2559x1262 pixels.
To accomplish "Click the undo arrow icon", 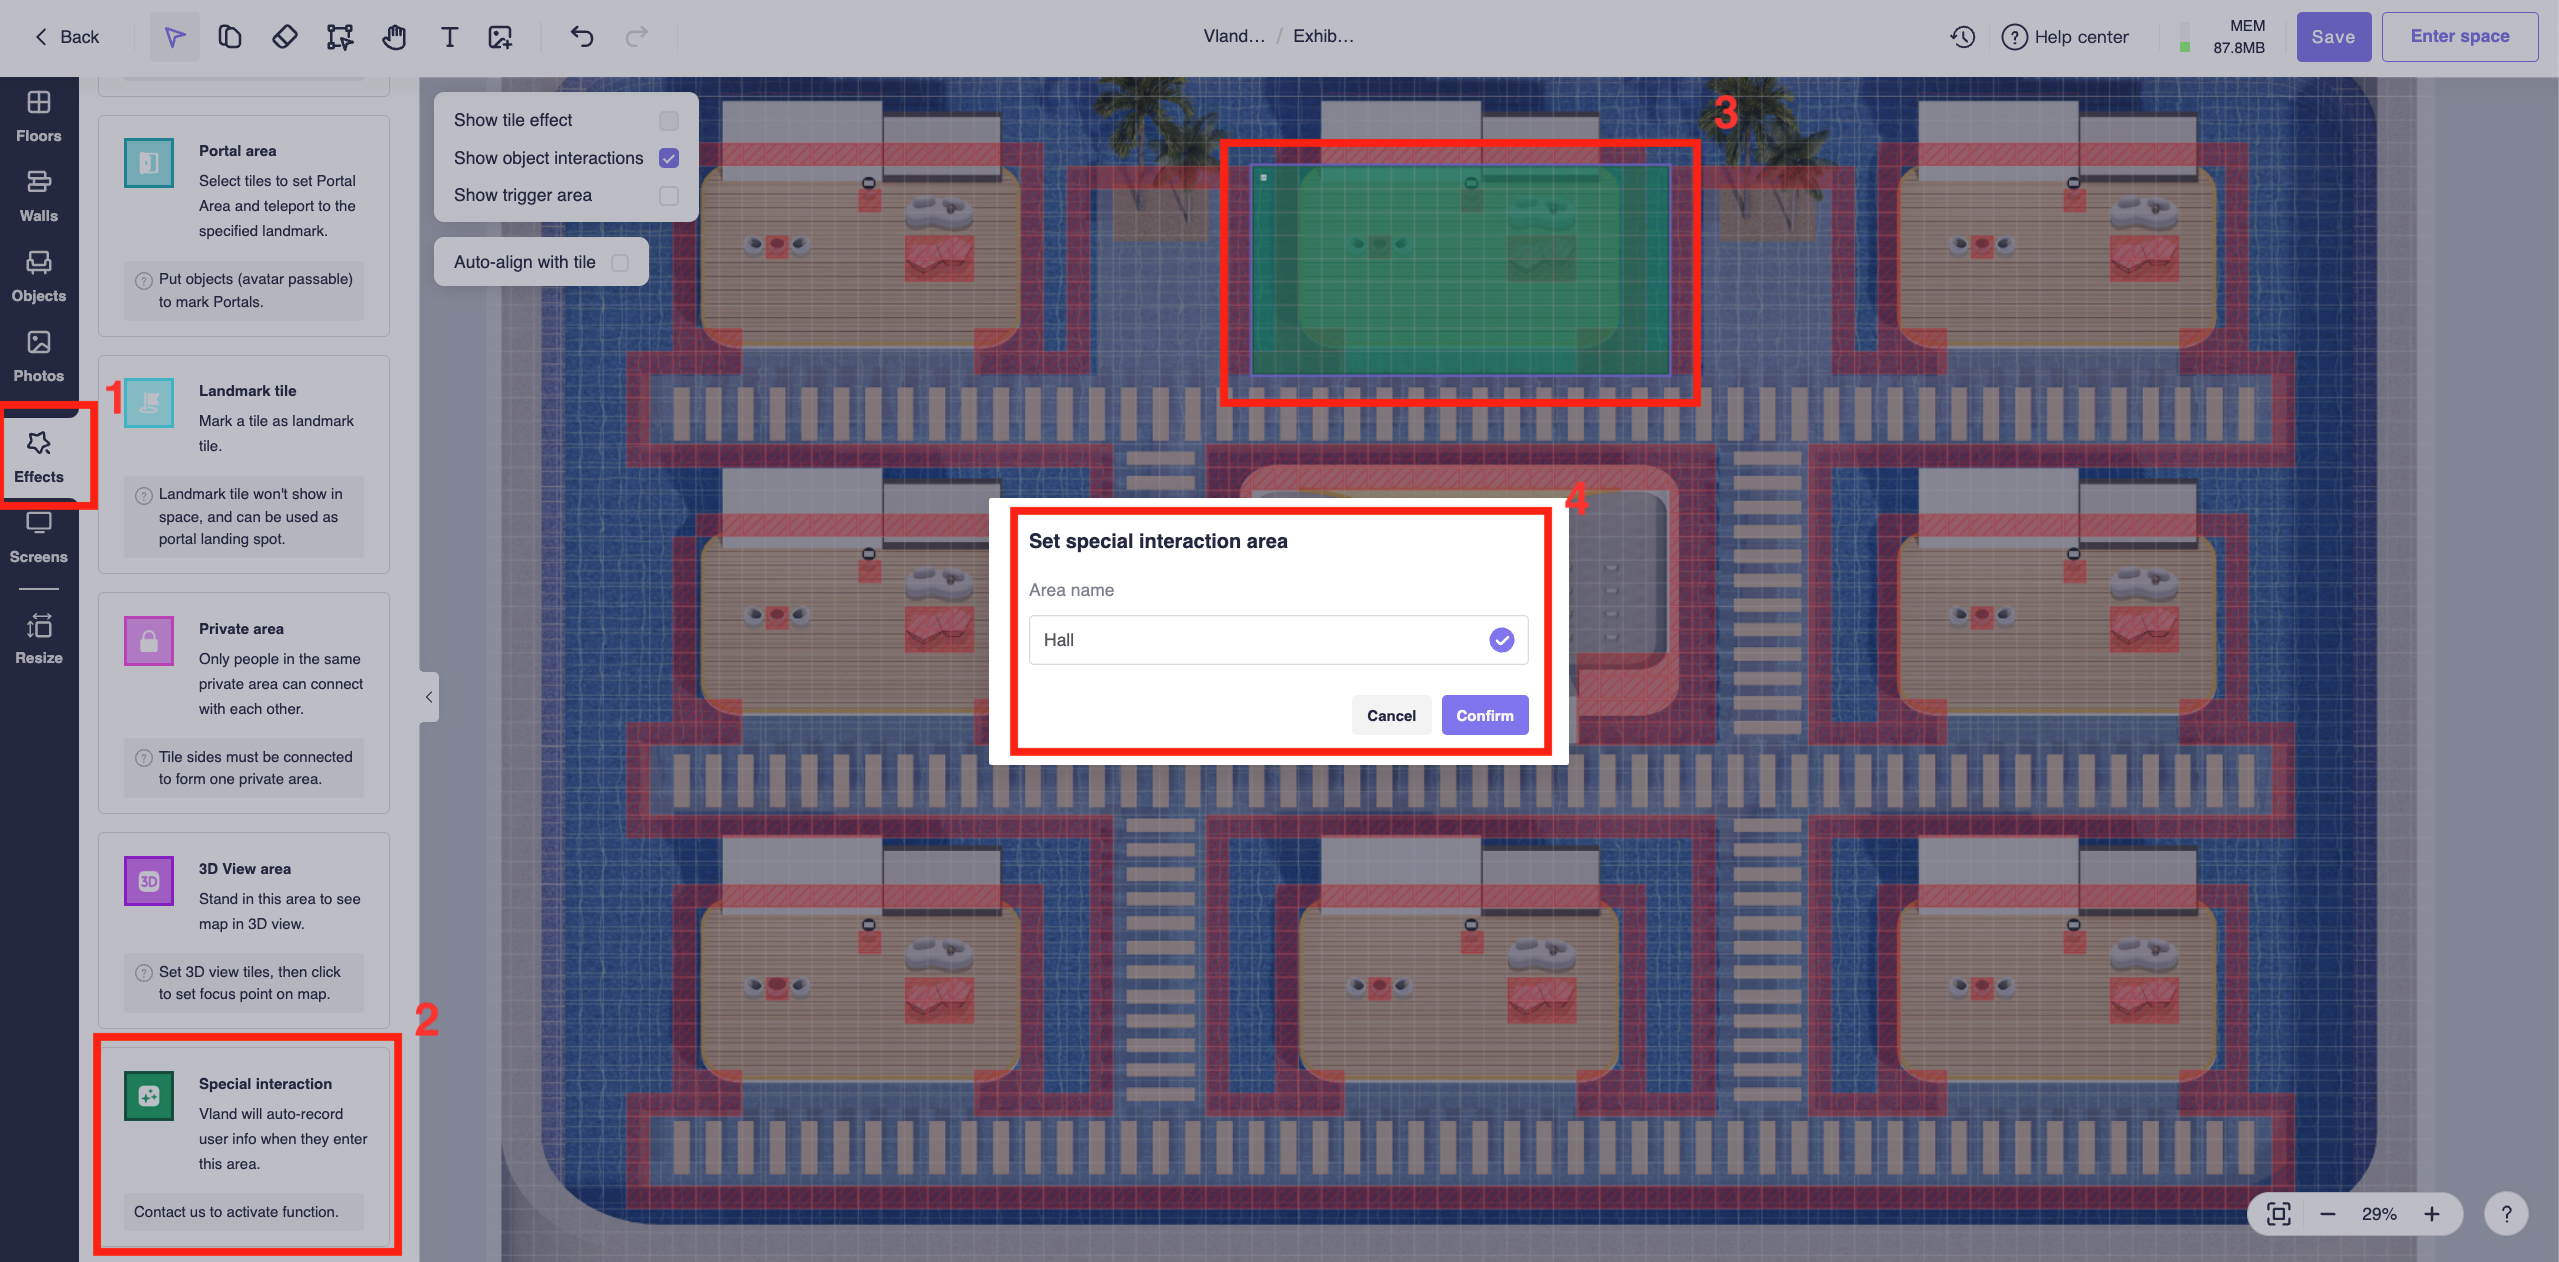I will [582, 37].
